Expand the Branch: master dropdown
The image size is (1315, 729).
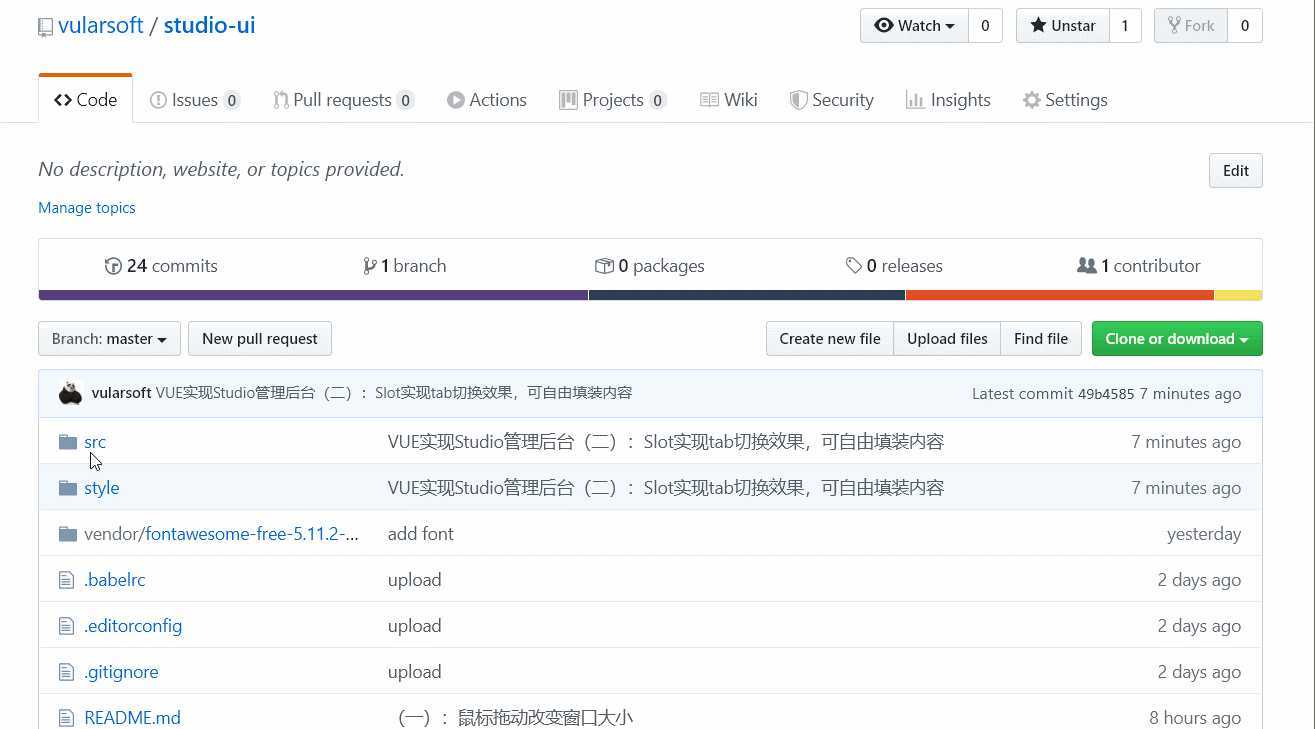(109, 339)
